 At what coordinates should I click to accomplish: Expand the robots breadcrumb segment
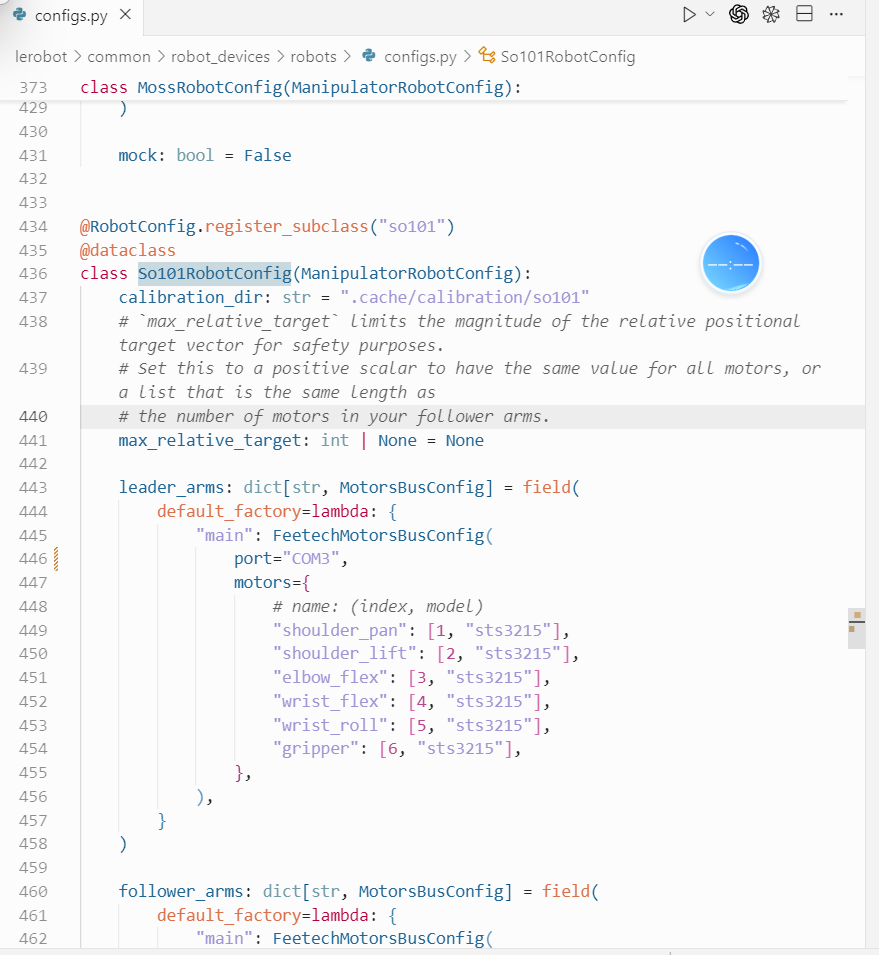313,57
